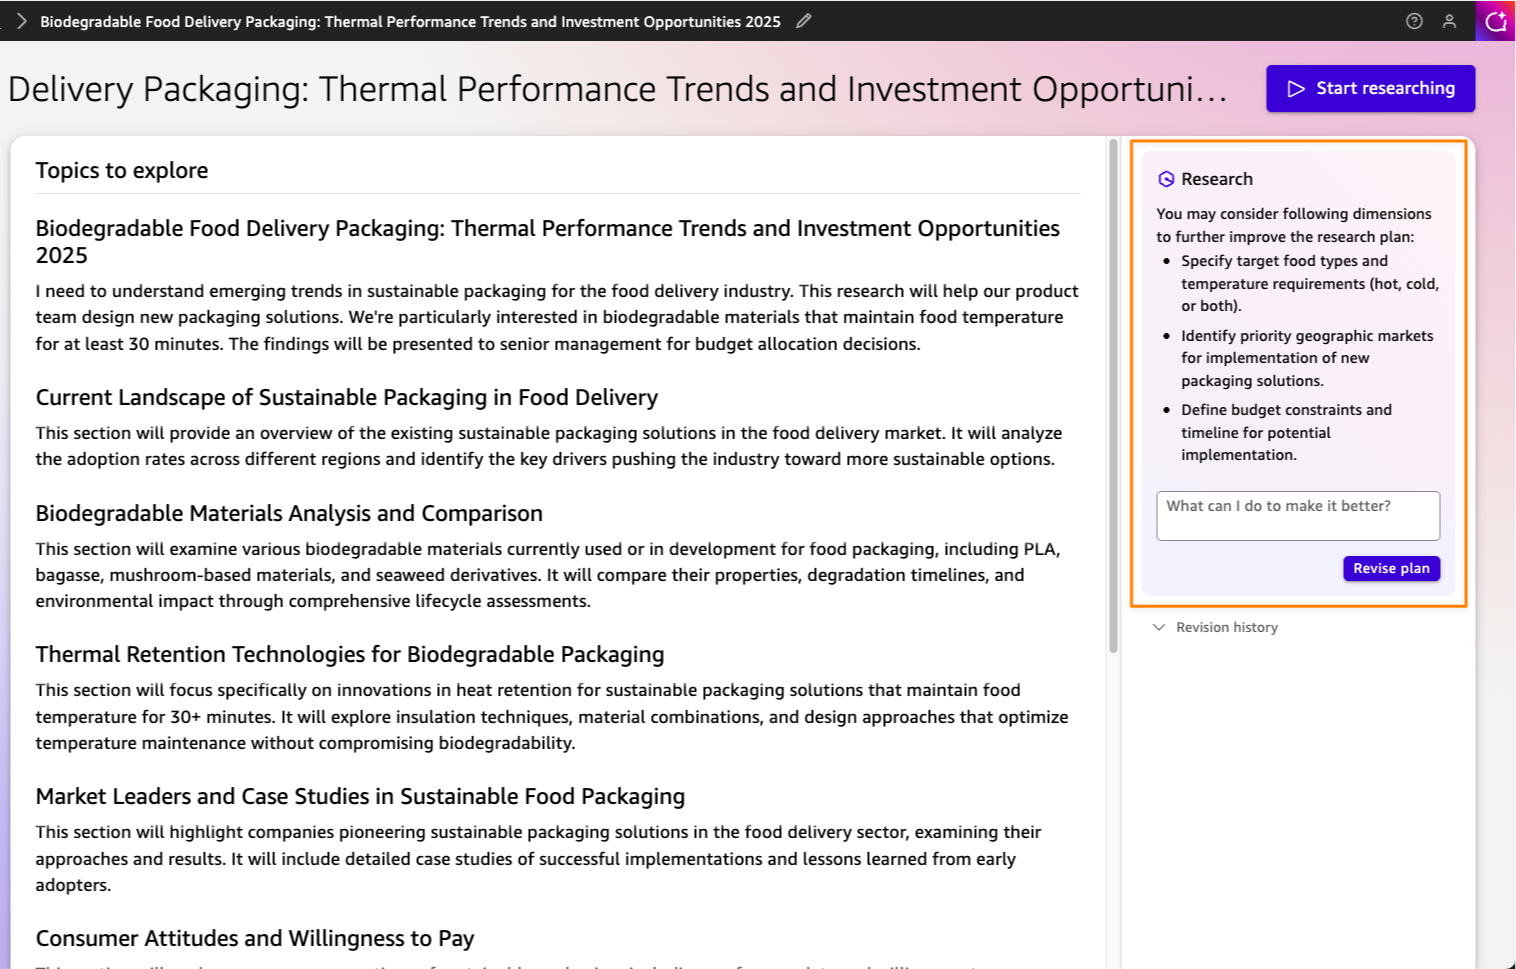Select the report title in the top bar
This screenshot has width=1516, height=969.
click(x=410, y=21)
